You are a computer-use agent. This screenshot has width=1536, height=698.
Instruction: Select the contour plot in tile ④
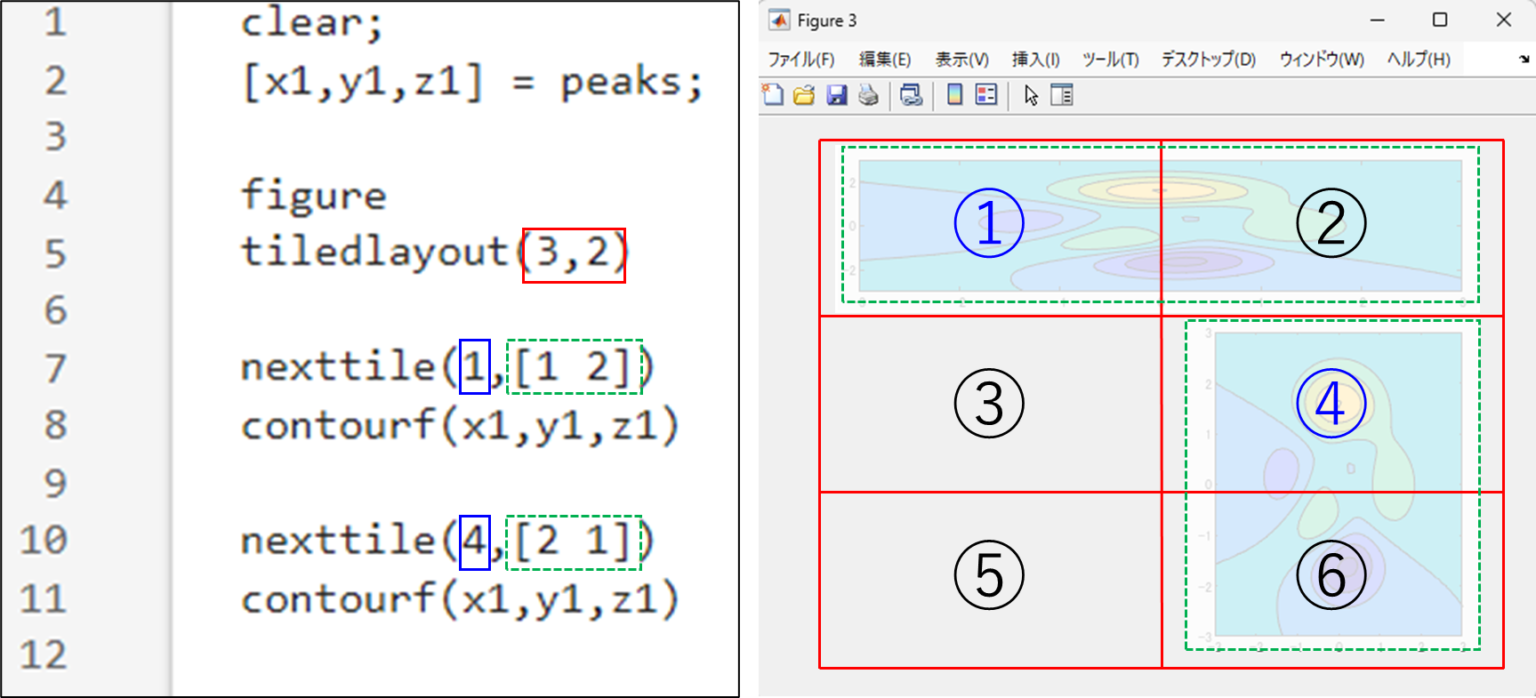[1330, 400]
